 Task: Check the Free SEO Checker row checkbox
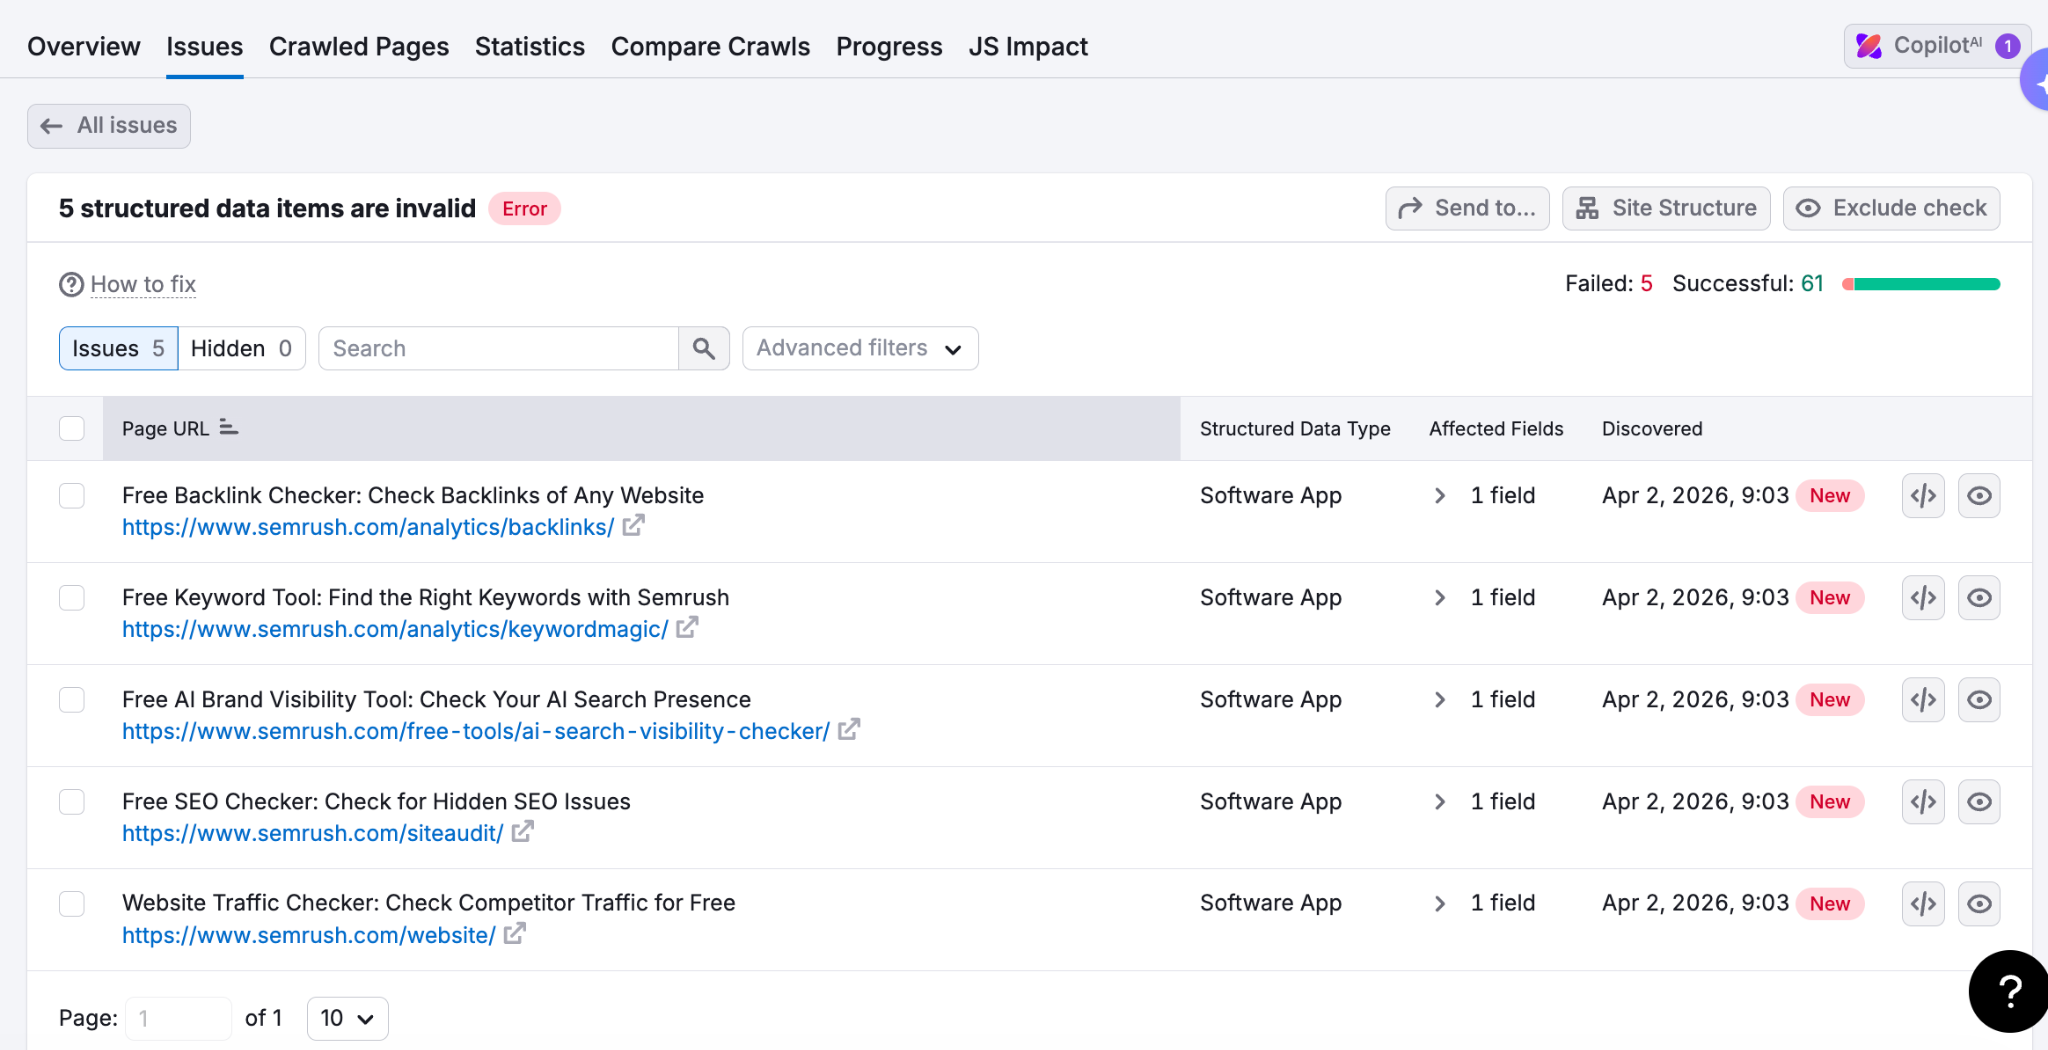tap(72, 802)
